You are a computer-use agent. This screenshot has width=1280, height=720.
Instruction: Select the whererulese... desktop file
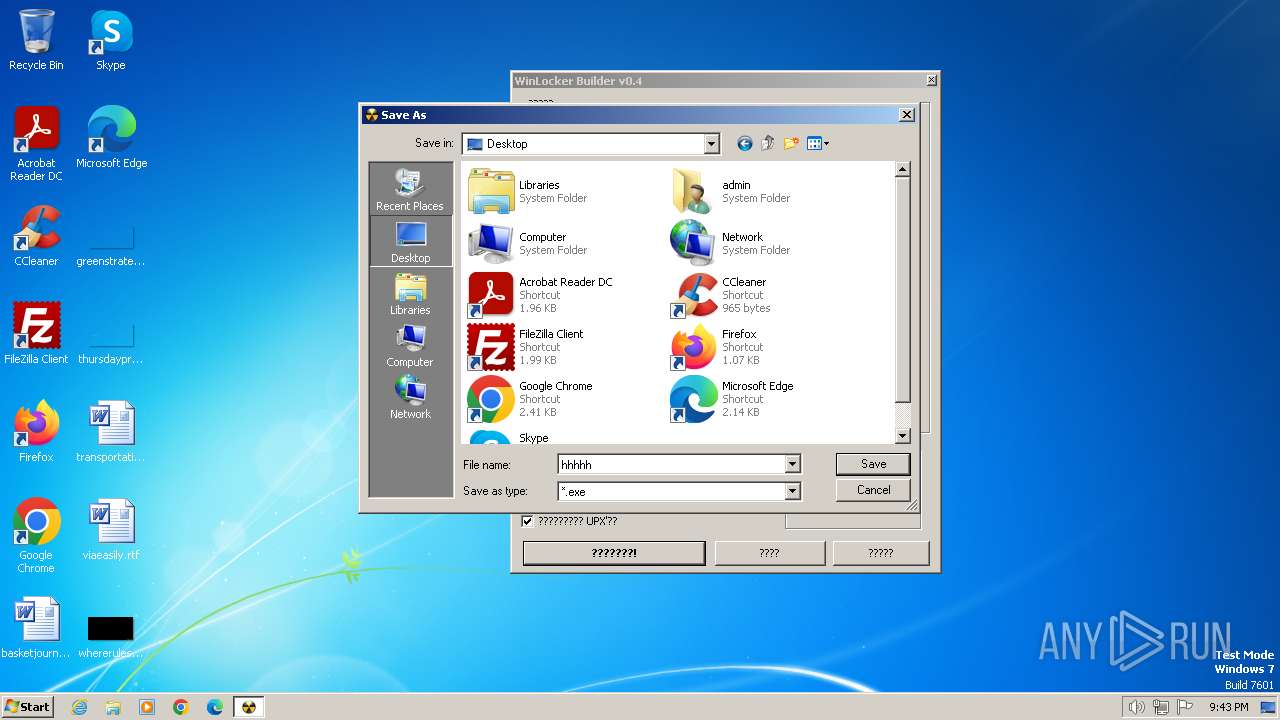click(x=111, y=636)
